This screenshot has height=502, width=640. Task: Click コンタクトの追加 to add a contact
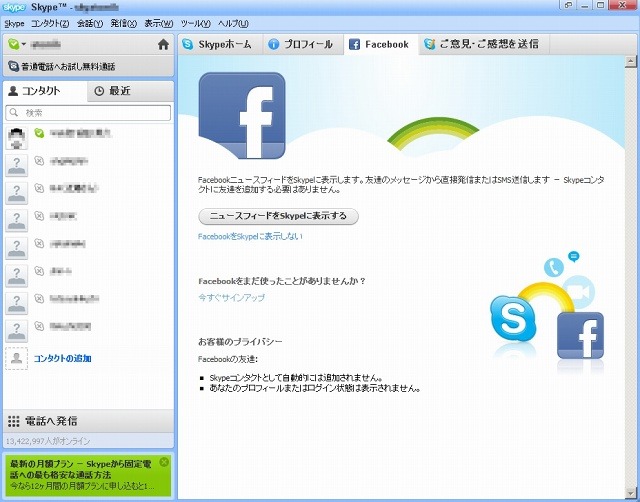[62, 358]
